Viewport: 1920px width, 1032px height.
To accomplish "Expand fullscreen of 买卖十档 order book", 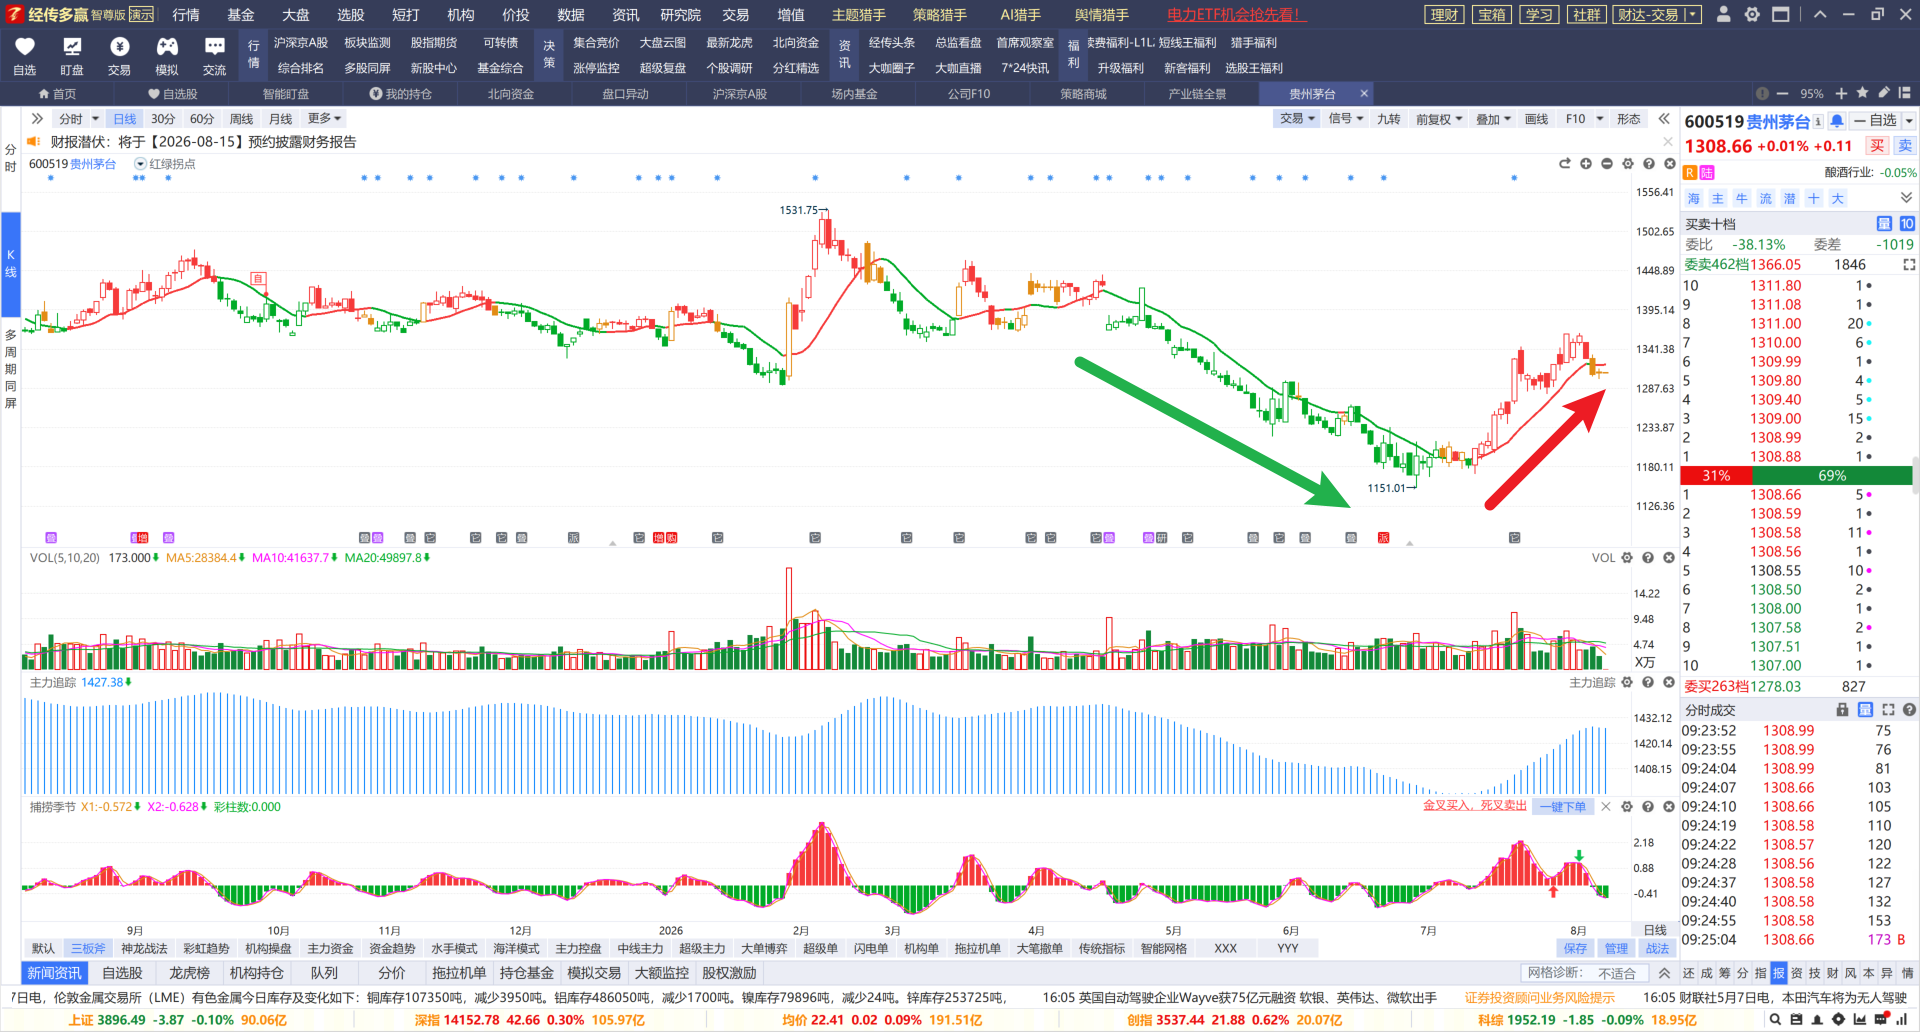I will pyautogui.click(x=1909, y=265).
